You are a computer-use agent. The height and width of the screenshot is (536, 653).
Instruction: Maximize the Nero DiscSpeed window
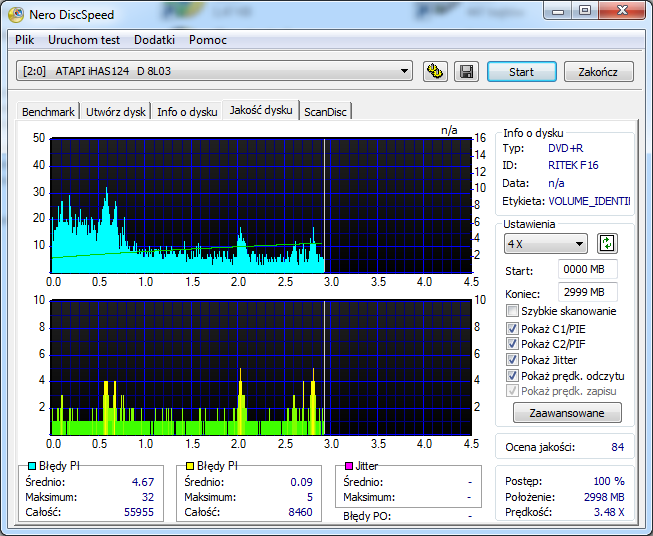[585, 10]
